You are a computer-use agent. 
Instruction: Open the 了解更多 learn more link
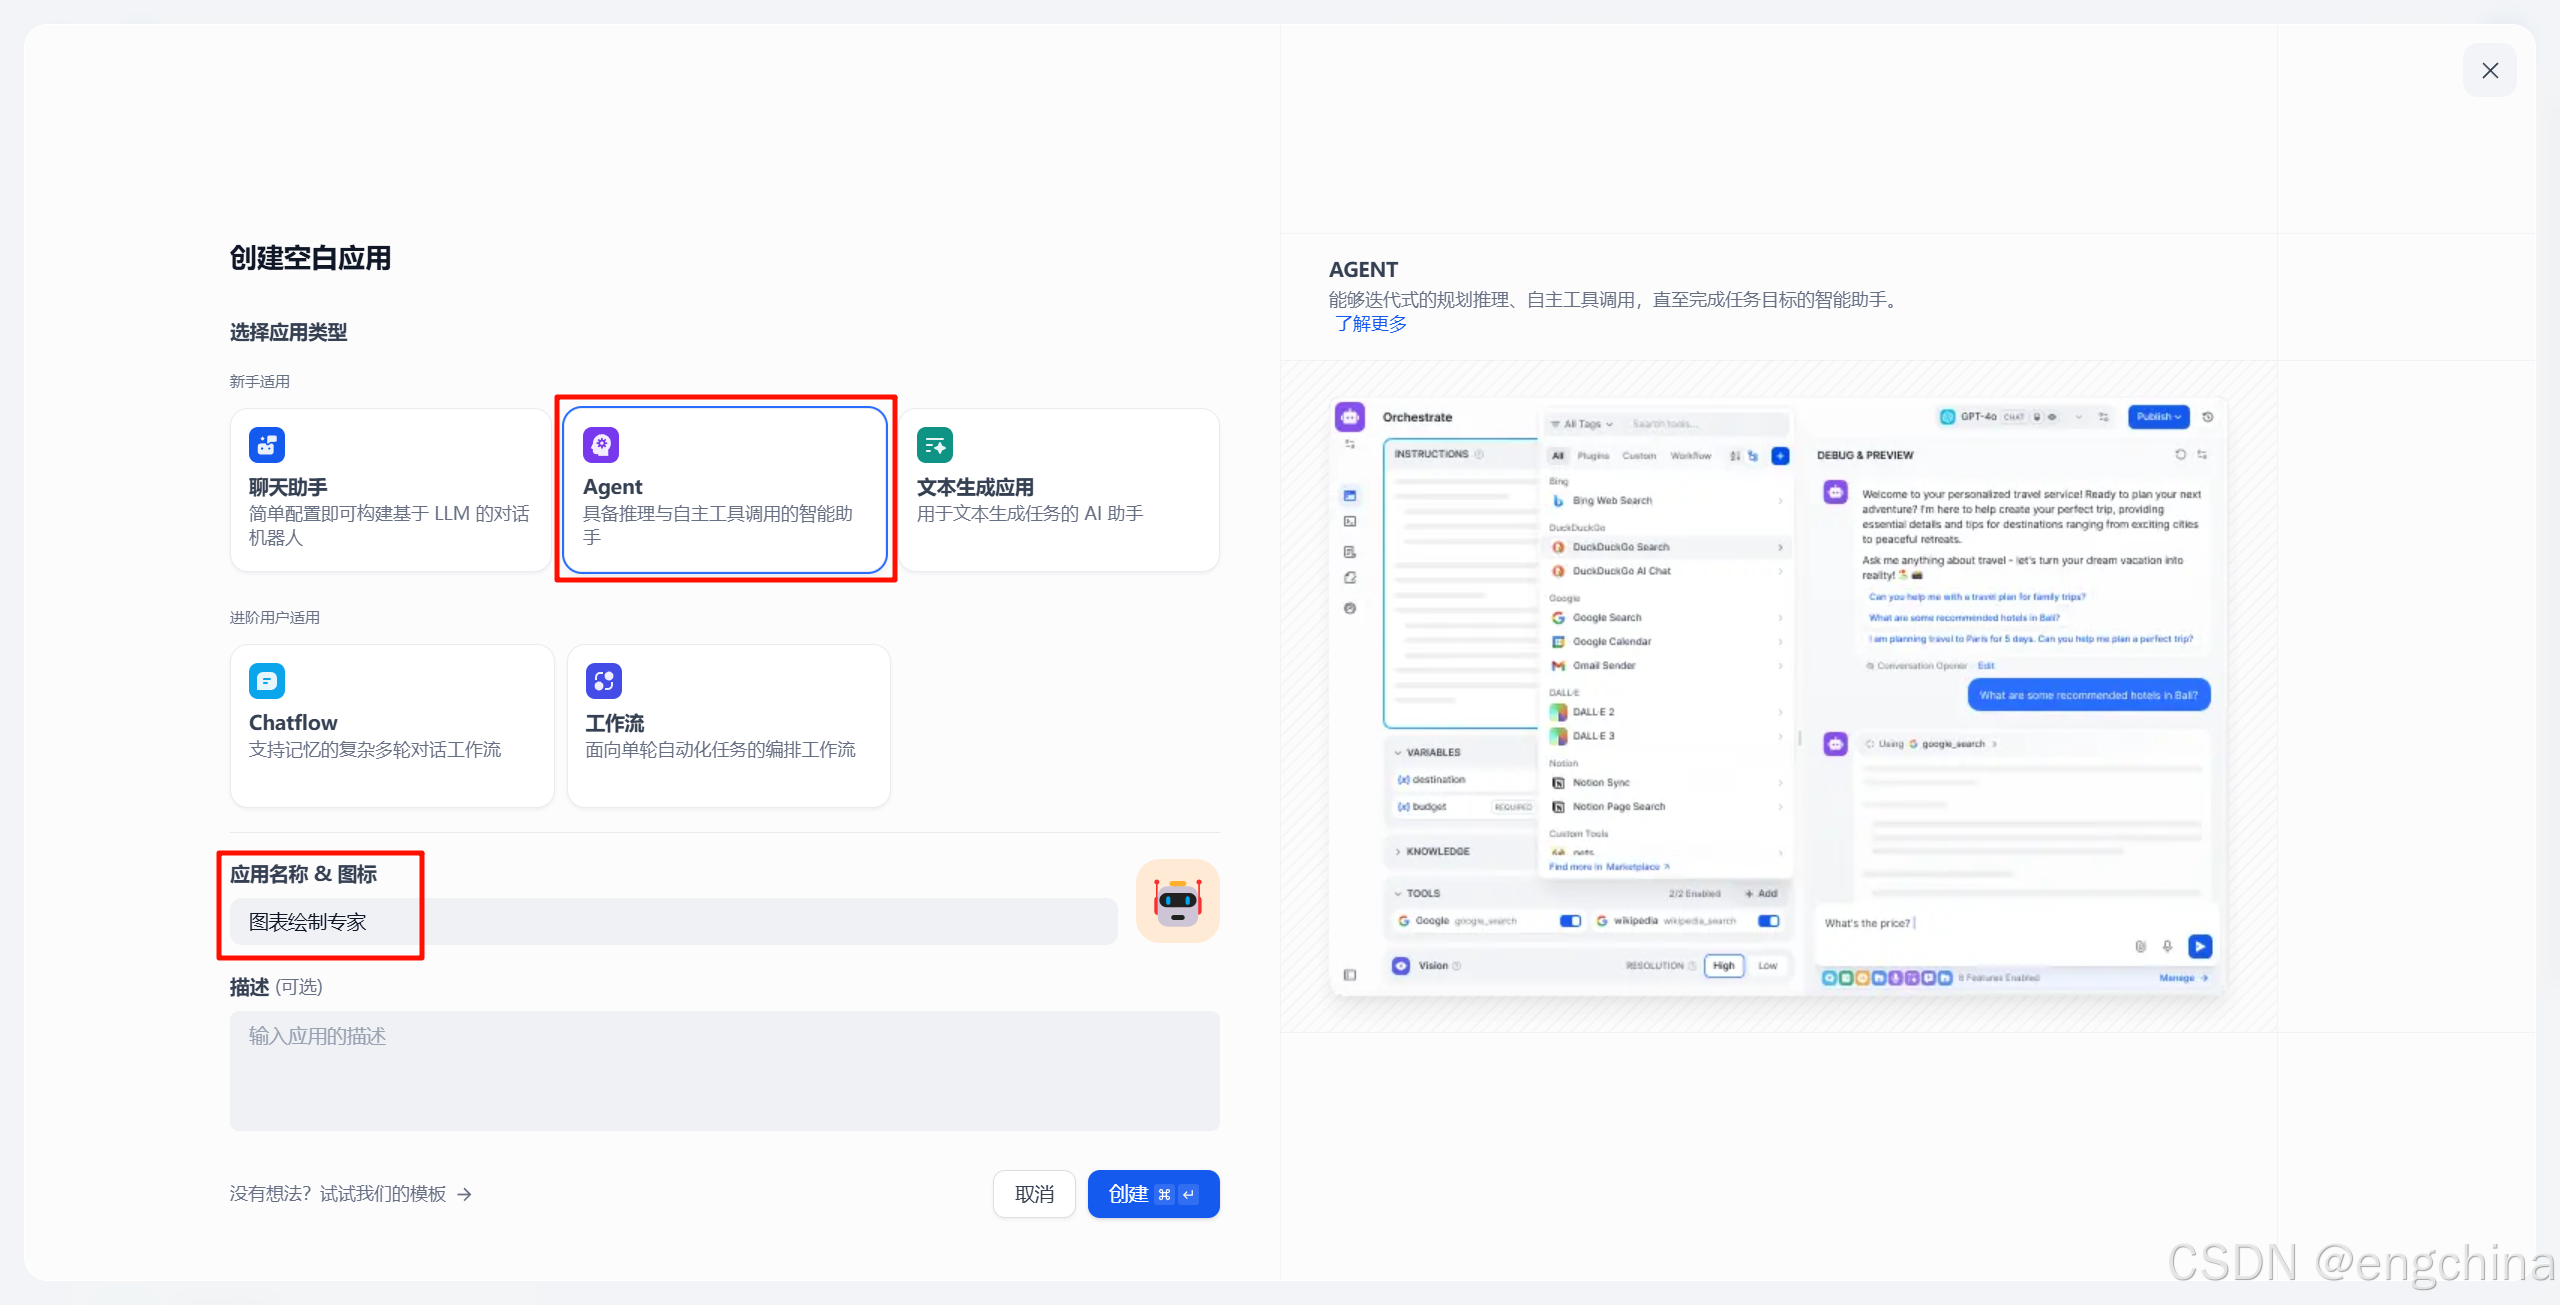click(1371, 324)
